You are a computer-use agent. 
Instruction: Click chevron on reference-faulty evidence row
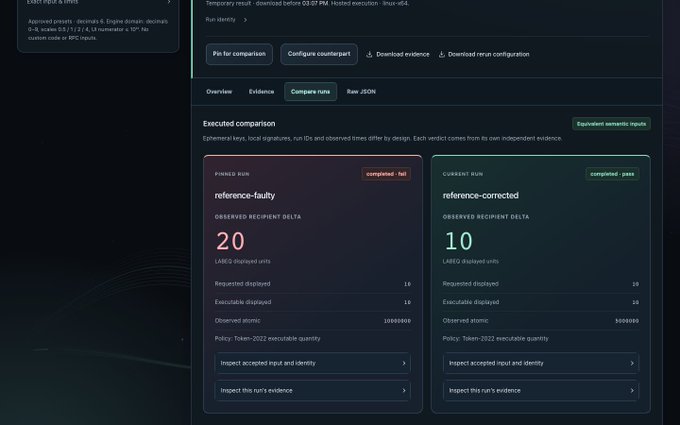[404, 390]
